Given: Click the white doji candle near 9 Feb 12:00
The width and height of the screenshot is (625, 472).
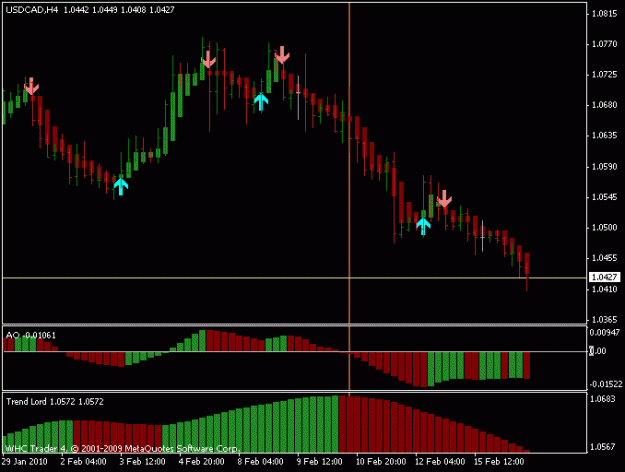Looking at the screenshot, I should 298,98.
